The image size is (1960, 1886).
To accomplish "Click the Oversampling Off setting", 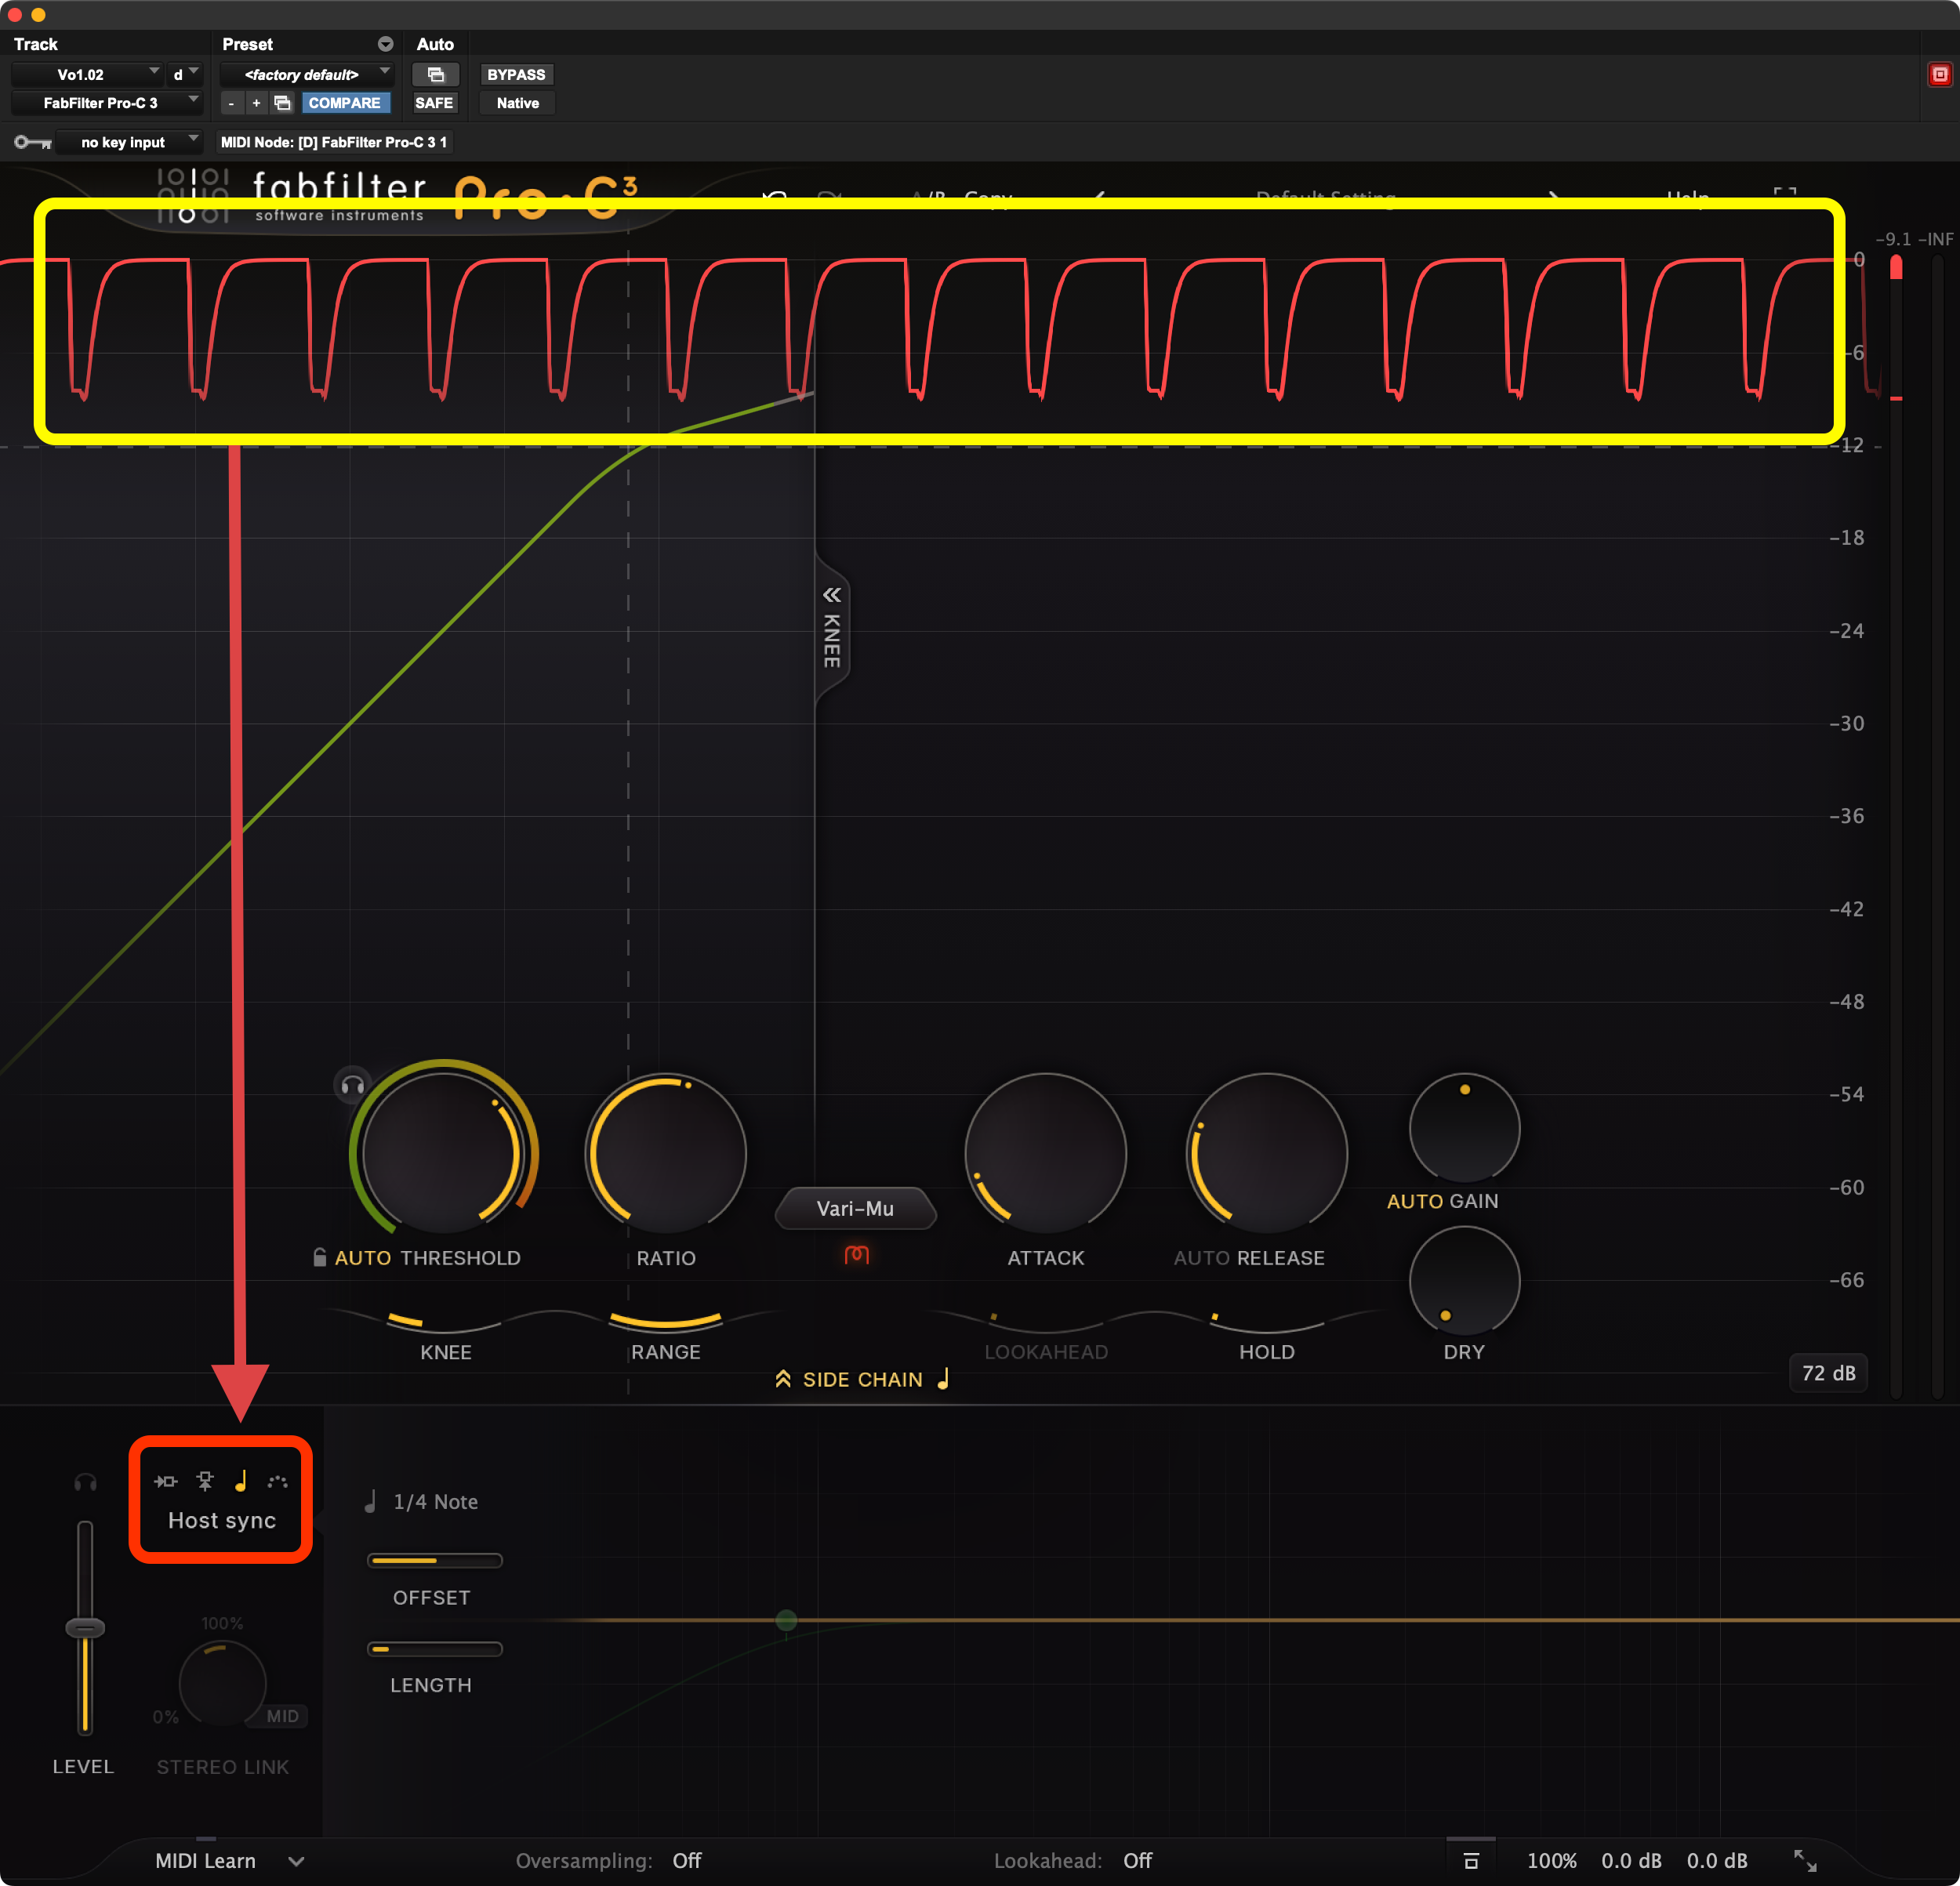I will pyautogui.click(x=686, y=1861).
